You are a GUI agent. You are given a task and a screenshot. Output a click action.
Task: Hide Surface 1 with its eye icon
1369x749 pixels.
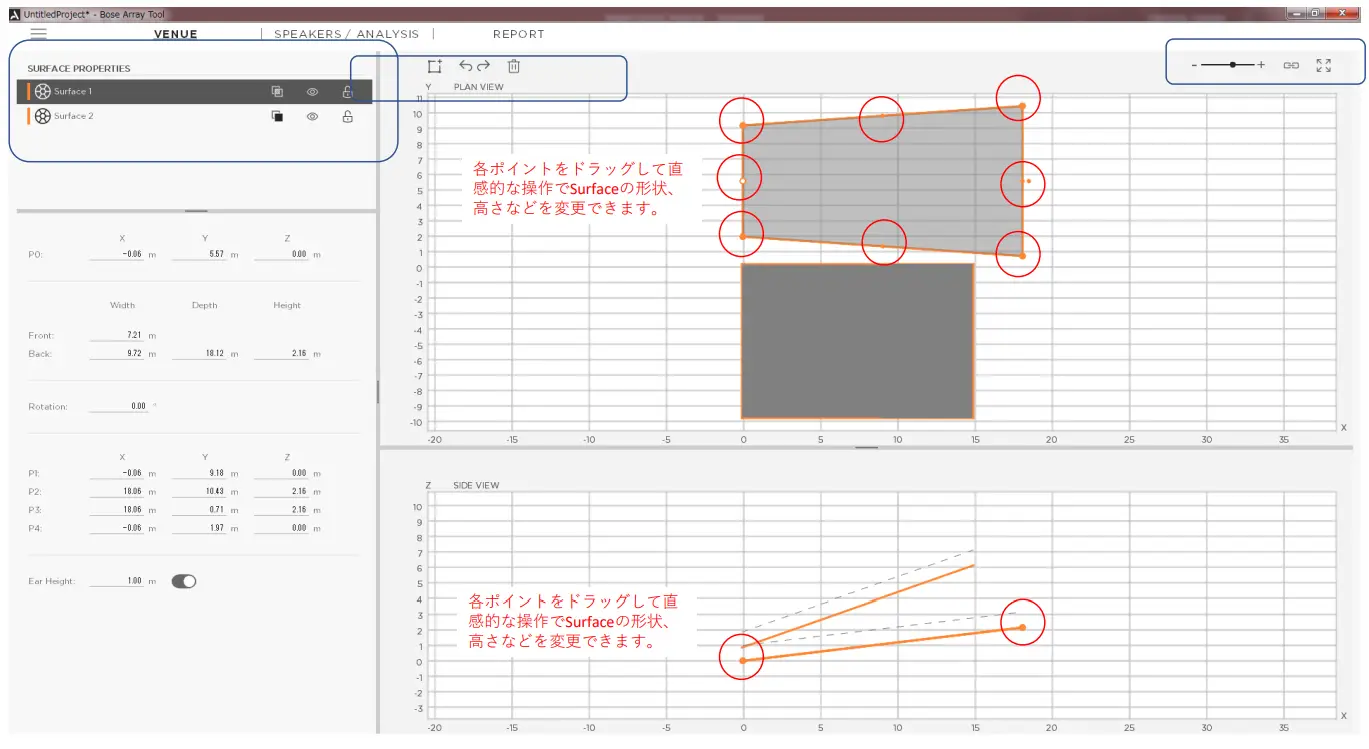(312, 91)
